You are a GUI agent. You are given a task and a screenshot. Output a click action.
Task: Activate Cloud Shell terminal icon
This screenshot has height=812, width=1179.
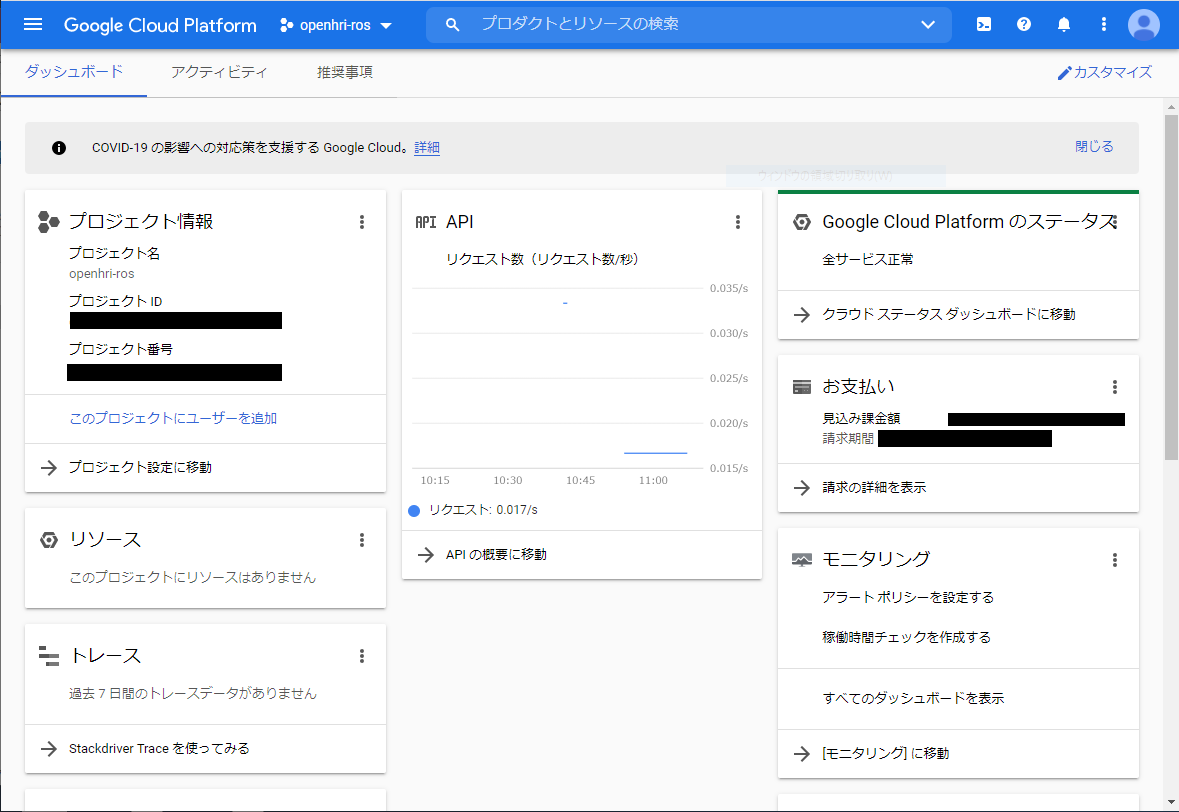point(984,25)
